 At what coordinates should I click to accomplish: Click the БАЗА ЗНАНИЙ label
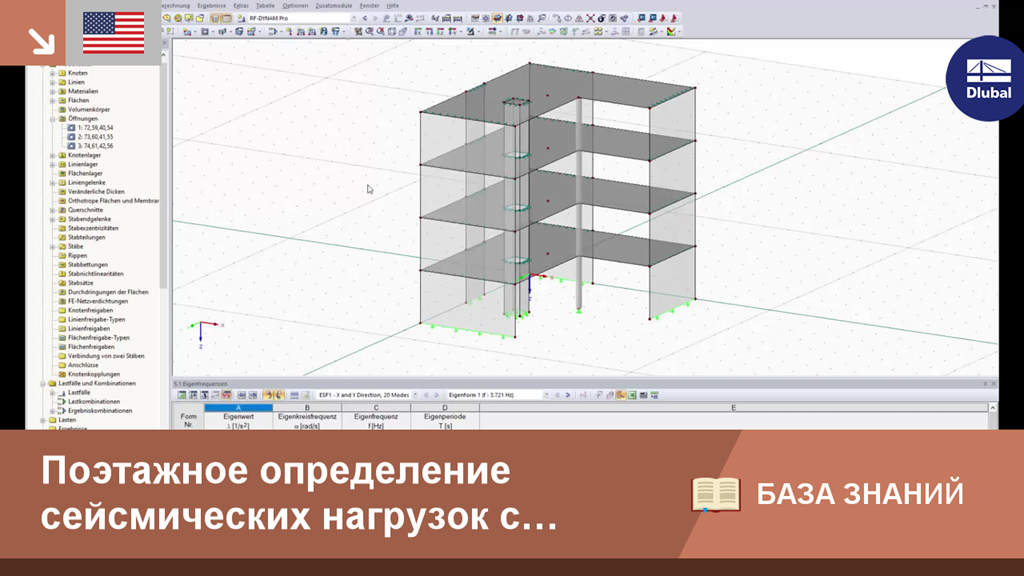click(x=860, y=494)
